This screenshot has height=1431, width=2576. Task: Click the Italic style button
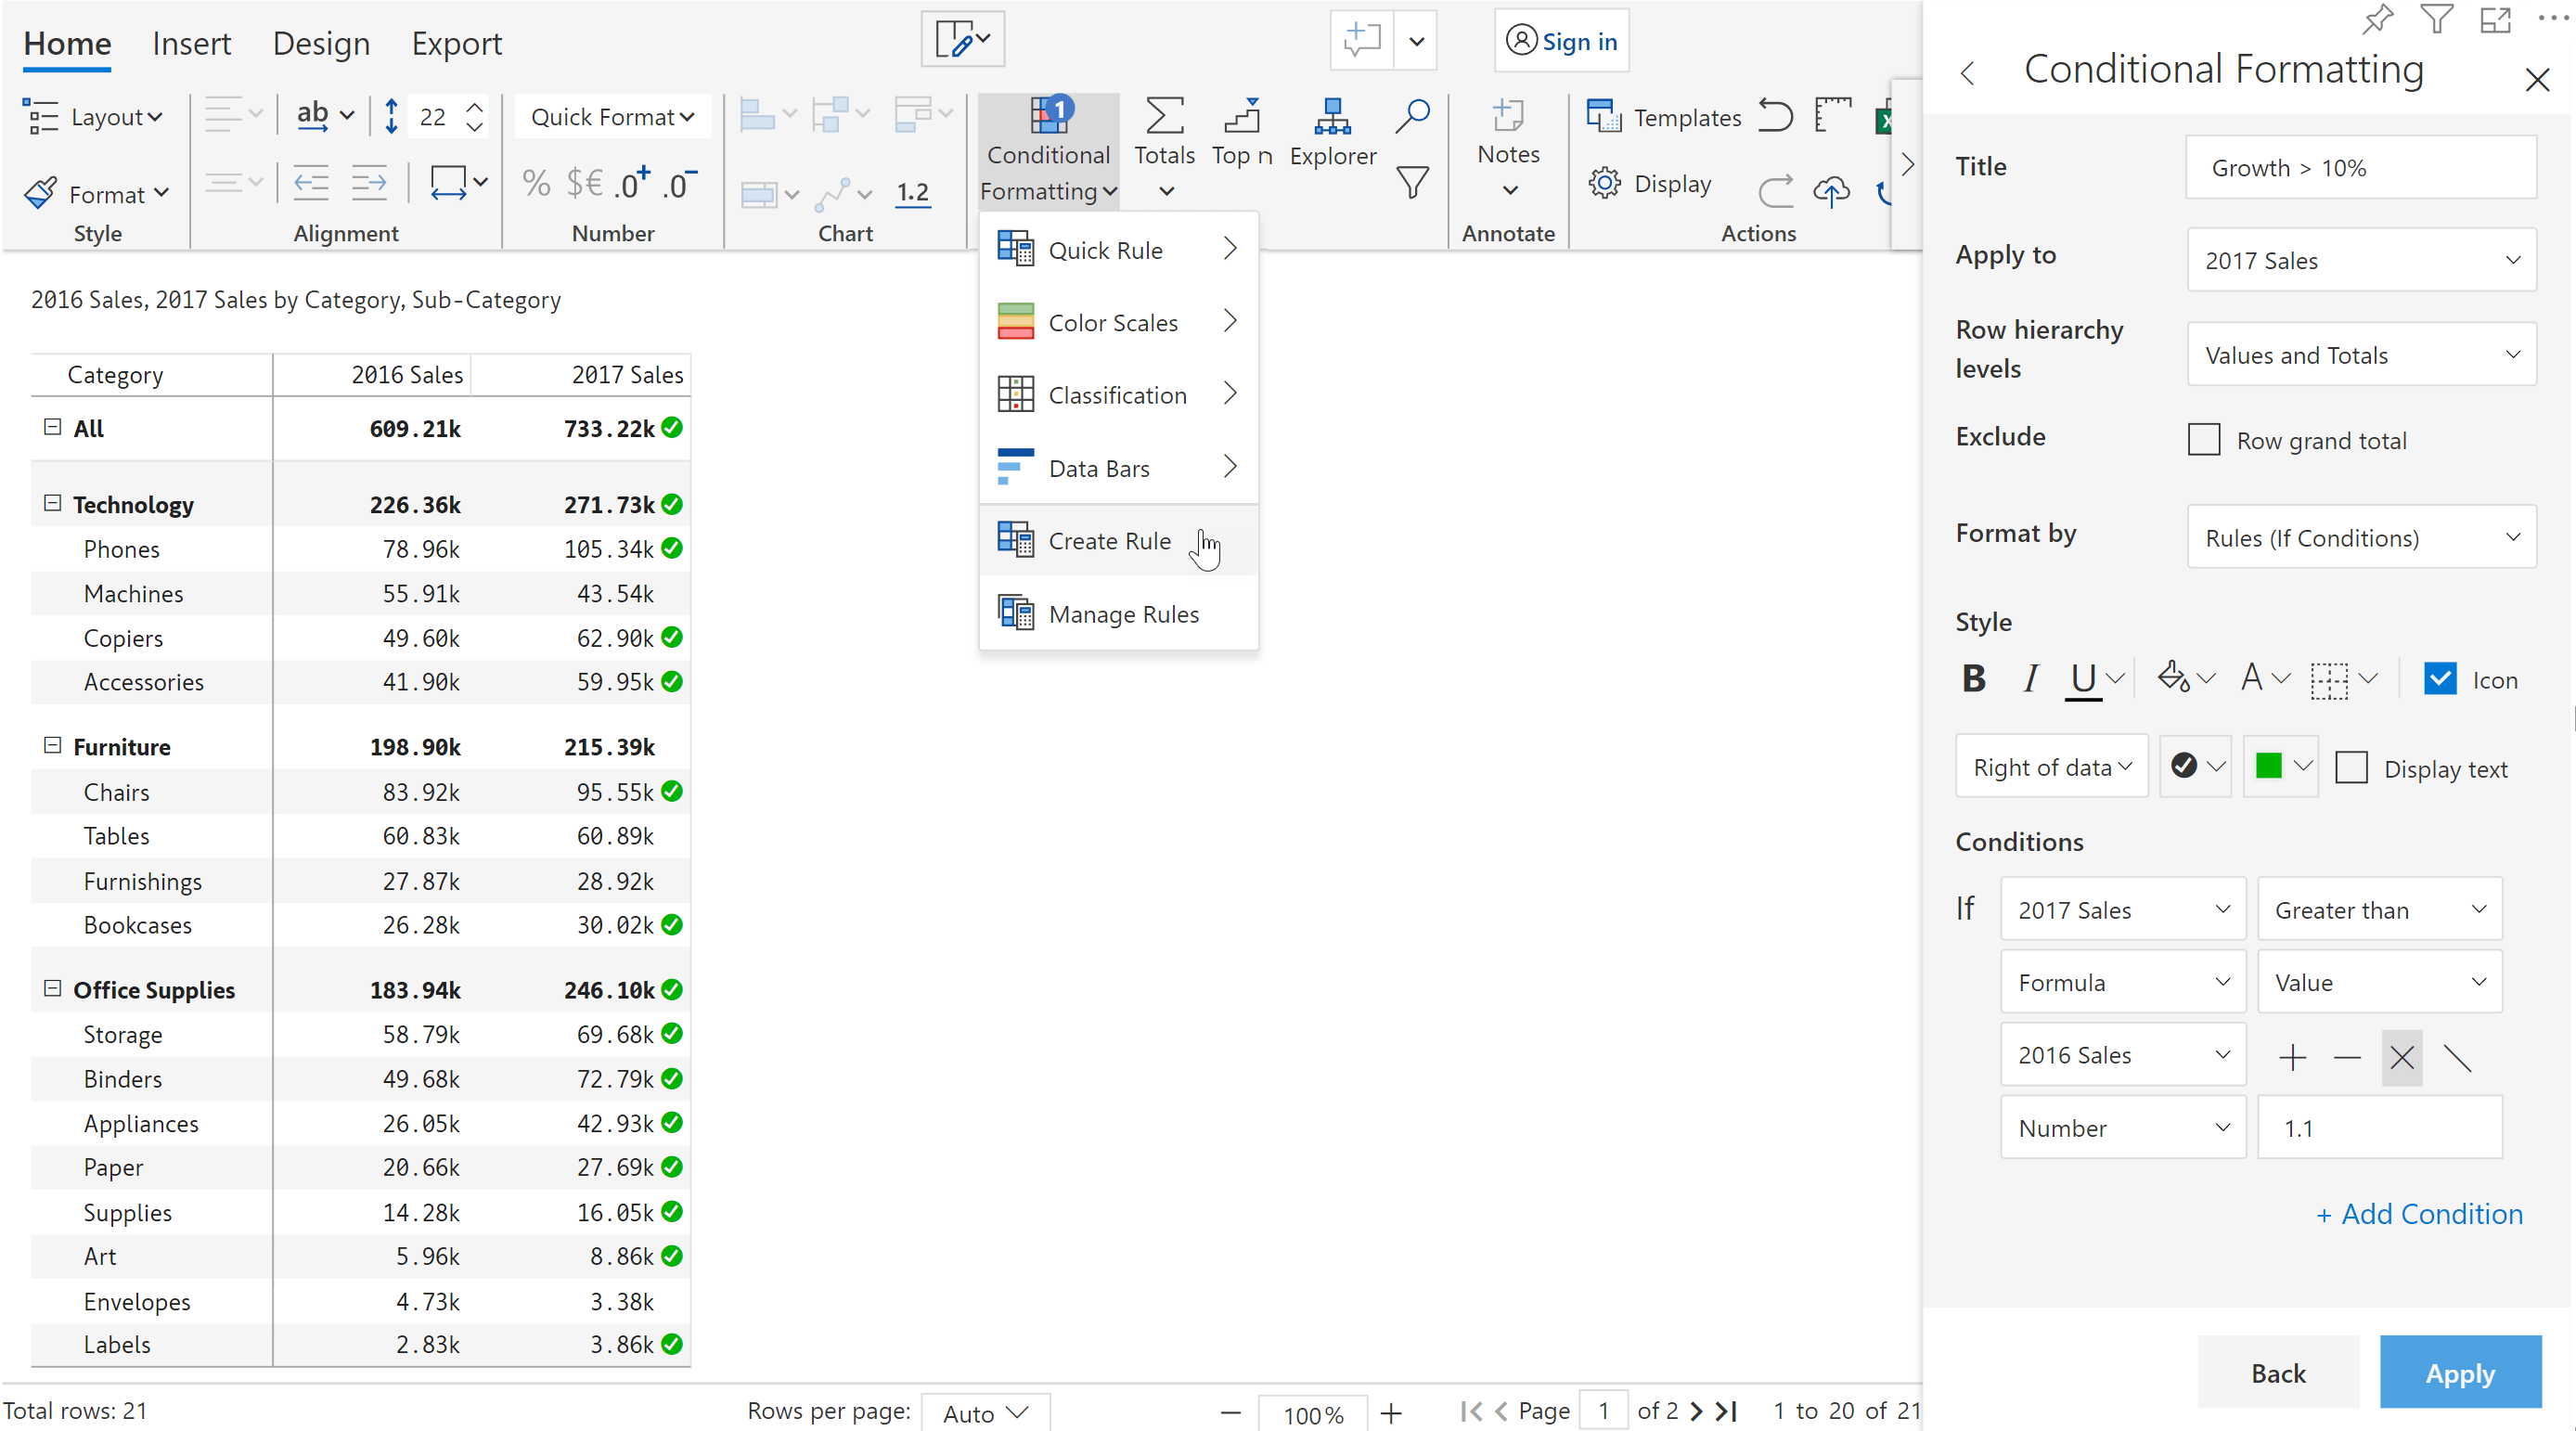2029,679
